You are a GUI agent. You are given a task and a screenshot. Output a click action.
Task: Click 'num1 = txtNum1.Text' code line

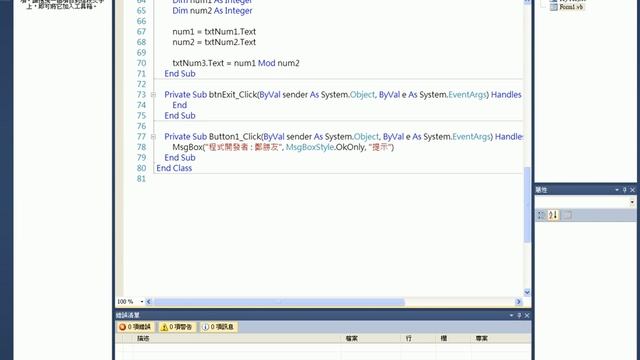[x=214, y=32]
